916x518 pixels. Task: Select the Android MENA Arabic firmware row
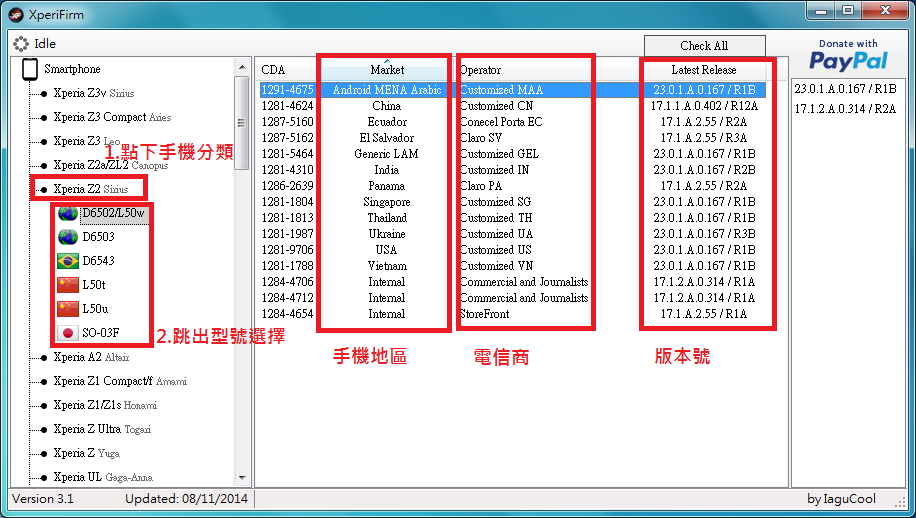point(512,90)
